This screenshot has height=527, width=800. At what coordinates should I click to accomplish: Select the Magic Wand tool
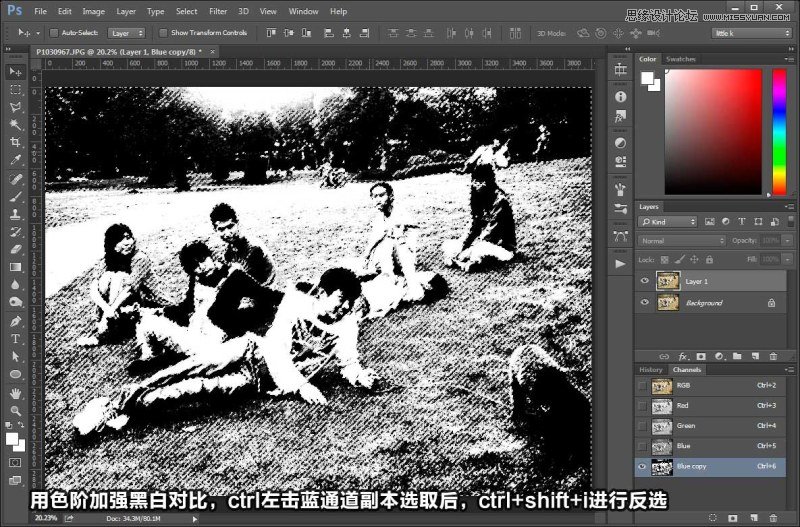coord(15,124)
